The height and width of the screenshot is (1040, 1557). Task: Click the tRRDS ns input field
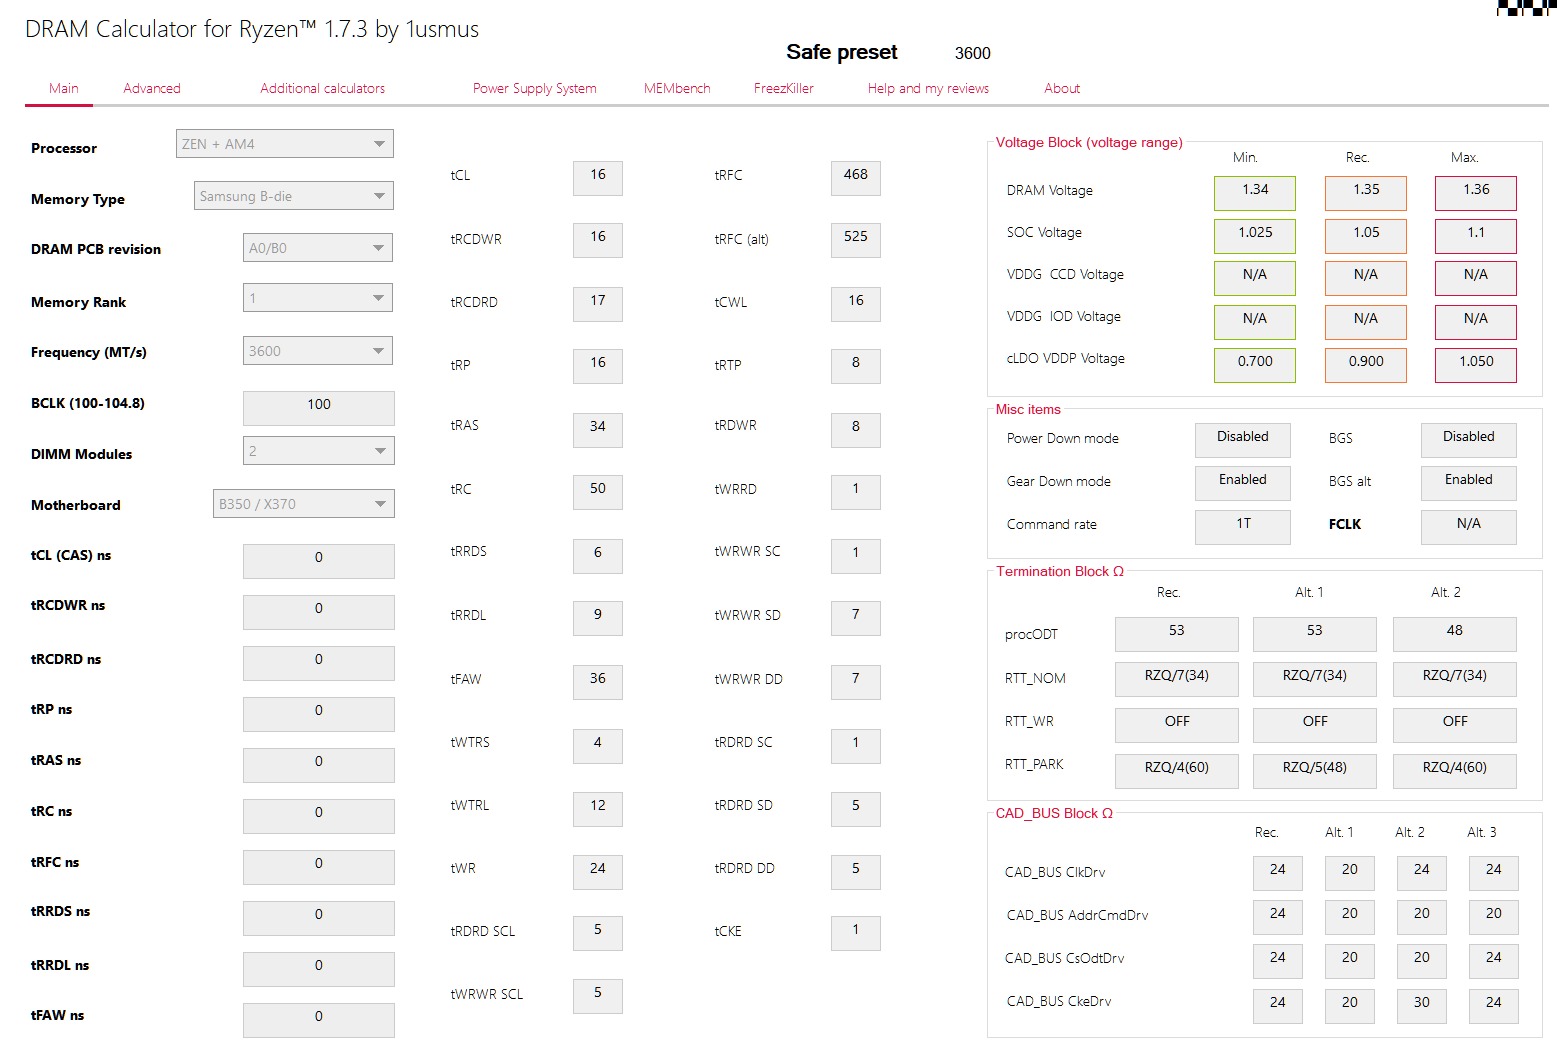(319, 918)
